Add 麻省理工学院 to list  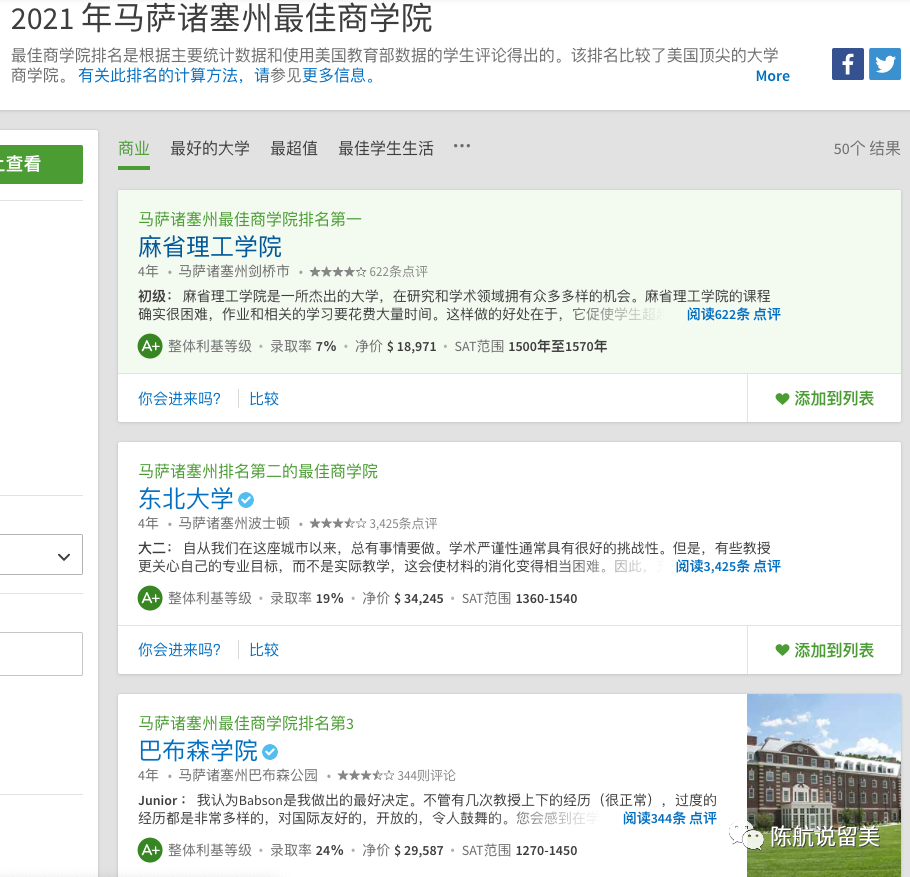click(825, 399)
